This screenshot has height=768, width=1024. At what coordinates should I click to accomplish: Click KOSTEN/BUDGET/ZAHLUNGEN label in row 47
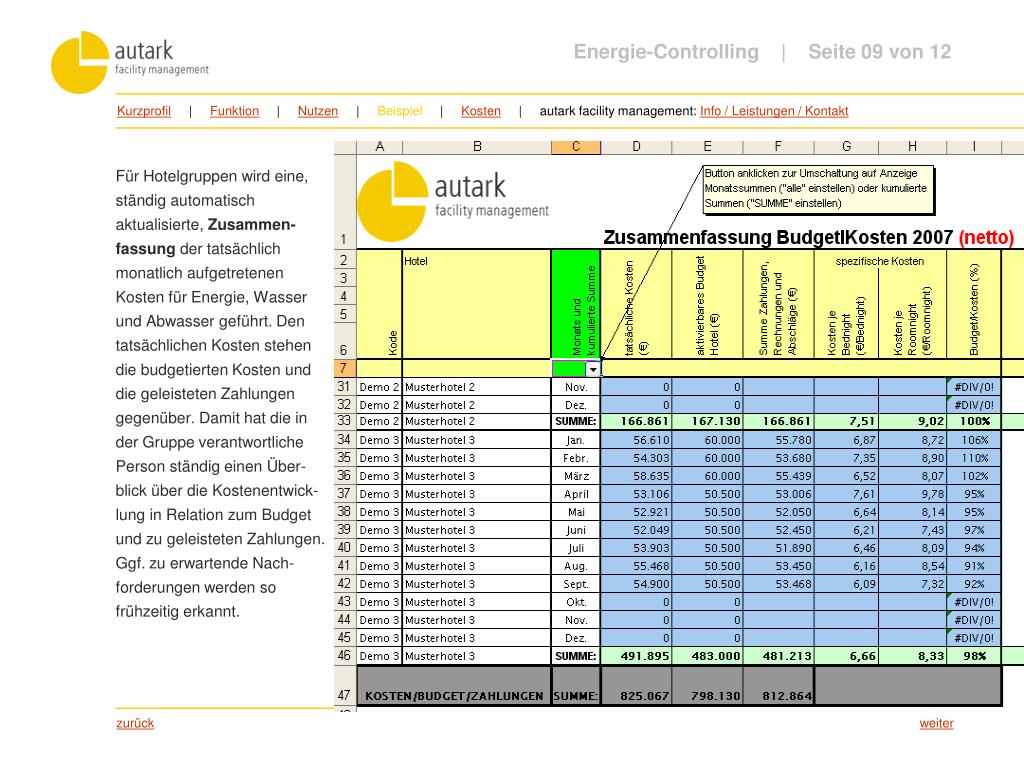coord(454,696)
